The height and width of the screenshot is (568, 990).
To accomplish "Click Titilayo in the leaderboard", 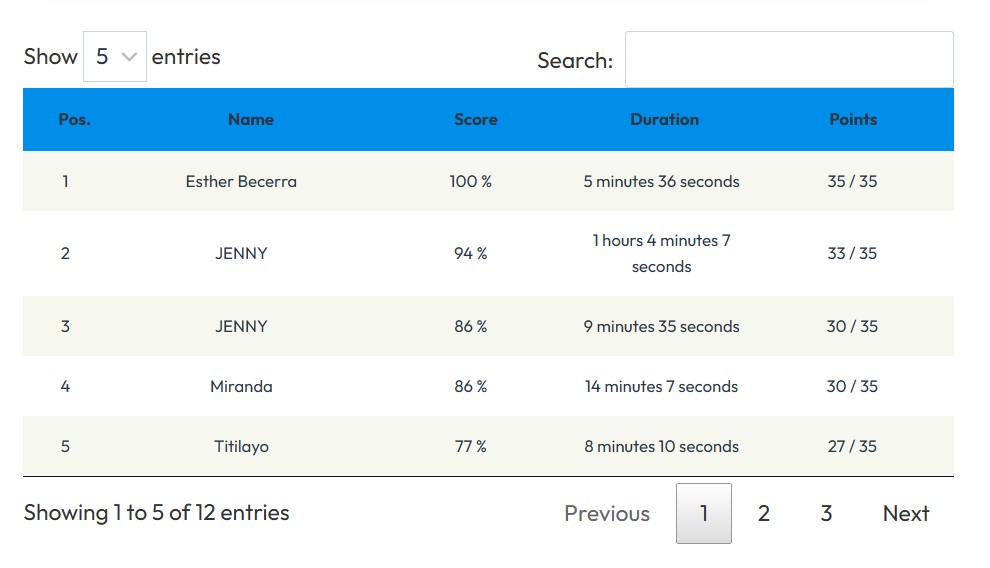I will coord(241,446).
